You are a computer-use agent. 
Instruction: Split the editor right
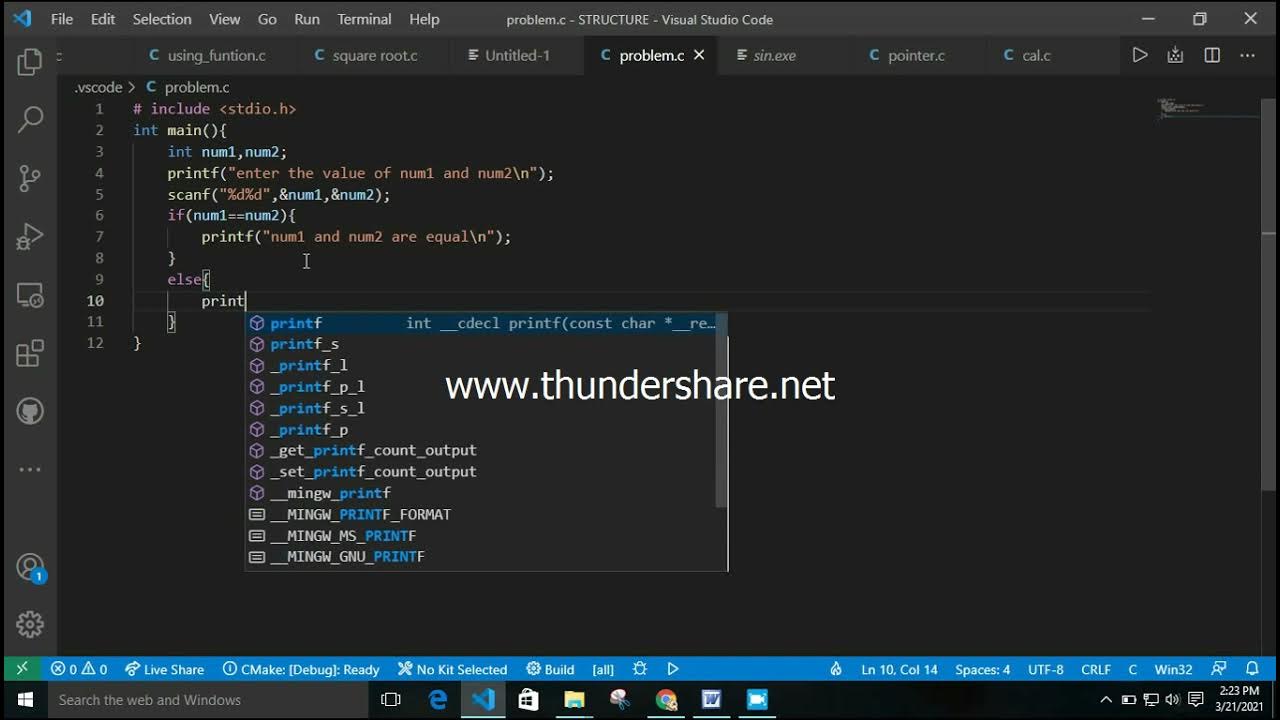1212,55
